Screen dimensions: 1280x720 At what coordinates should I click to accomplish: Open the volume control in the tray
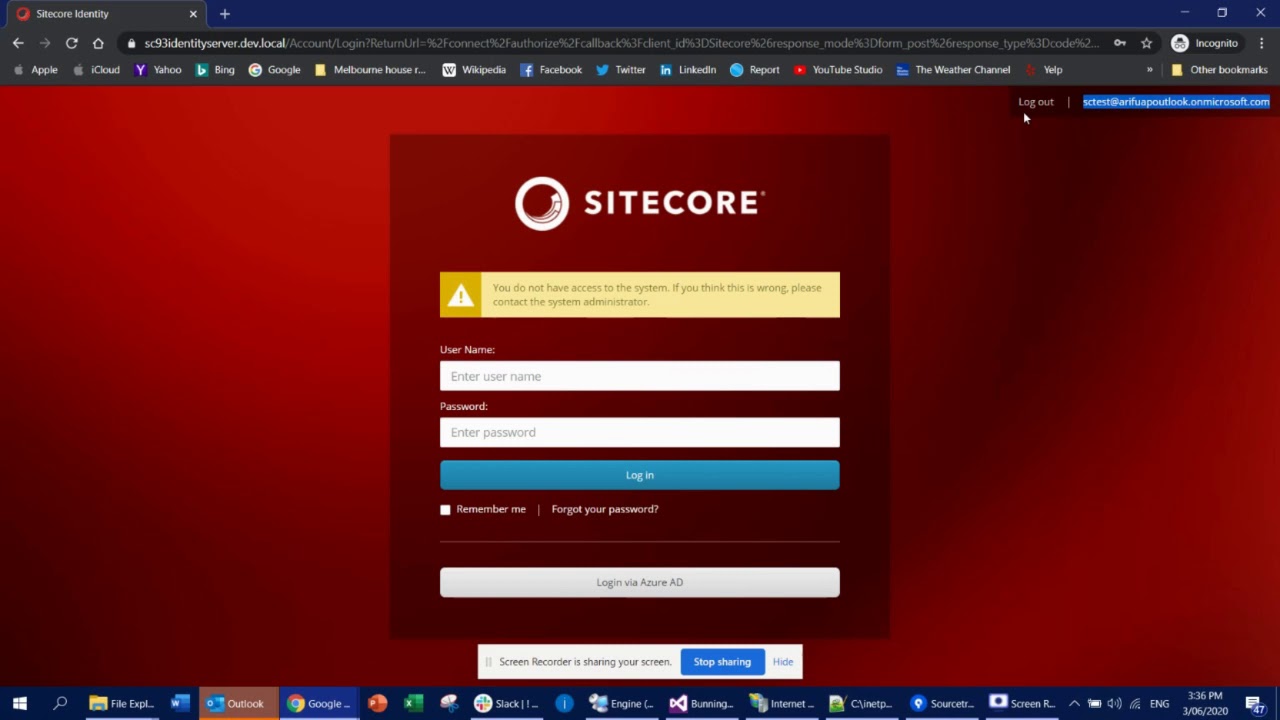pyautogui.click(x=1114, y=704)
